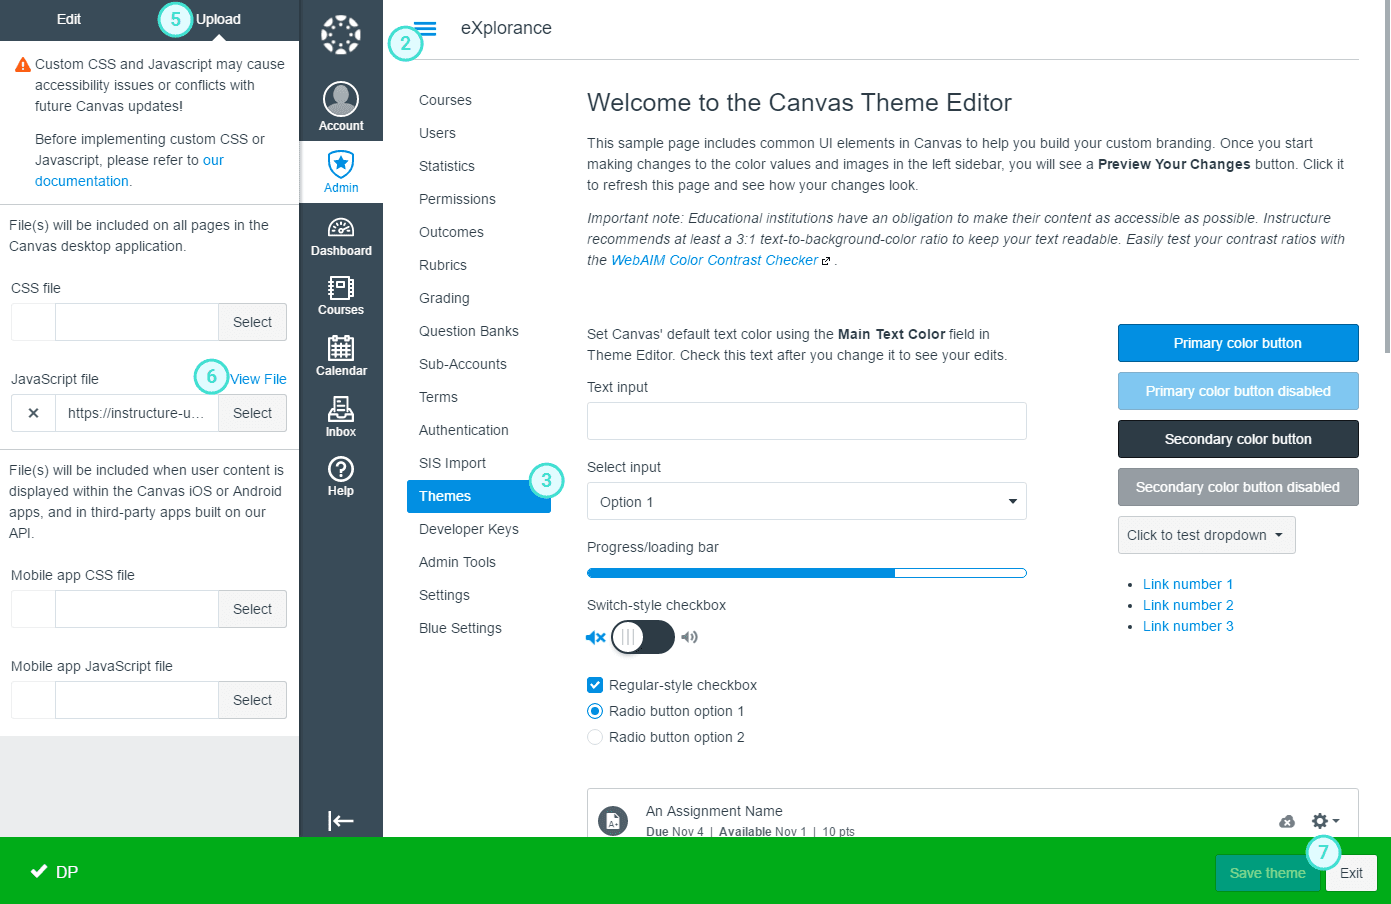The image size is (1391, 904).
Task: Select Radio button option 1
Action: [x=595, y=711]
